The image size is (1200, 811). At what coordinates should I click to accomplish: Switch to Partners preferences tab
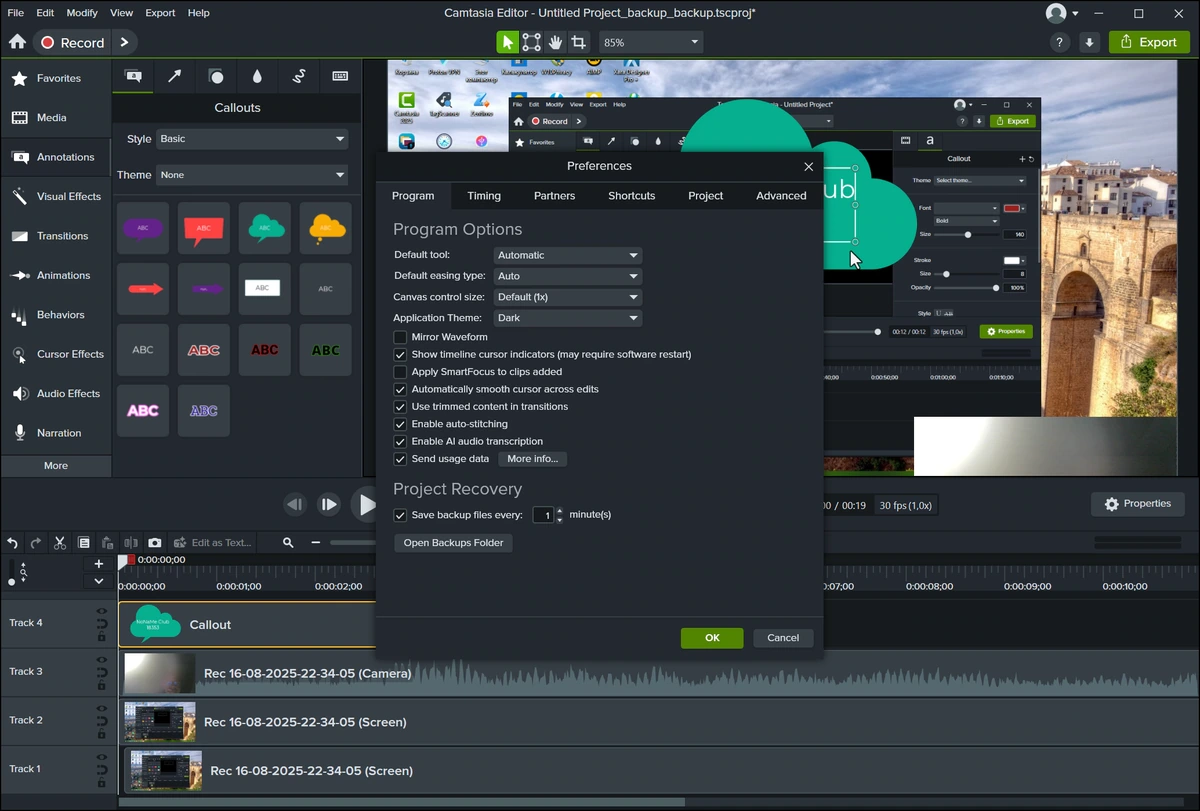point(554,196)
